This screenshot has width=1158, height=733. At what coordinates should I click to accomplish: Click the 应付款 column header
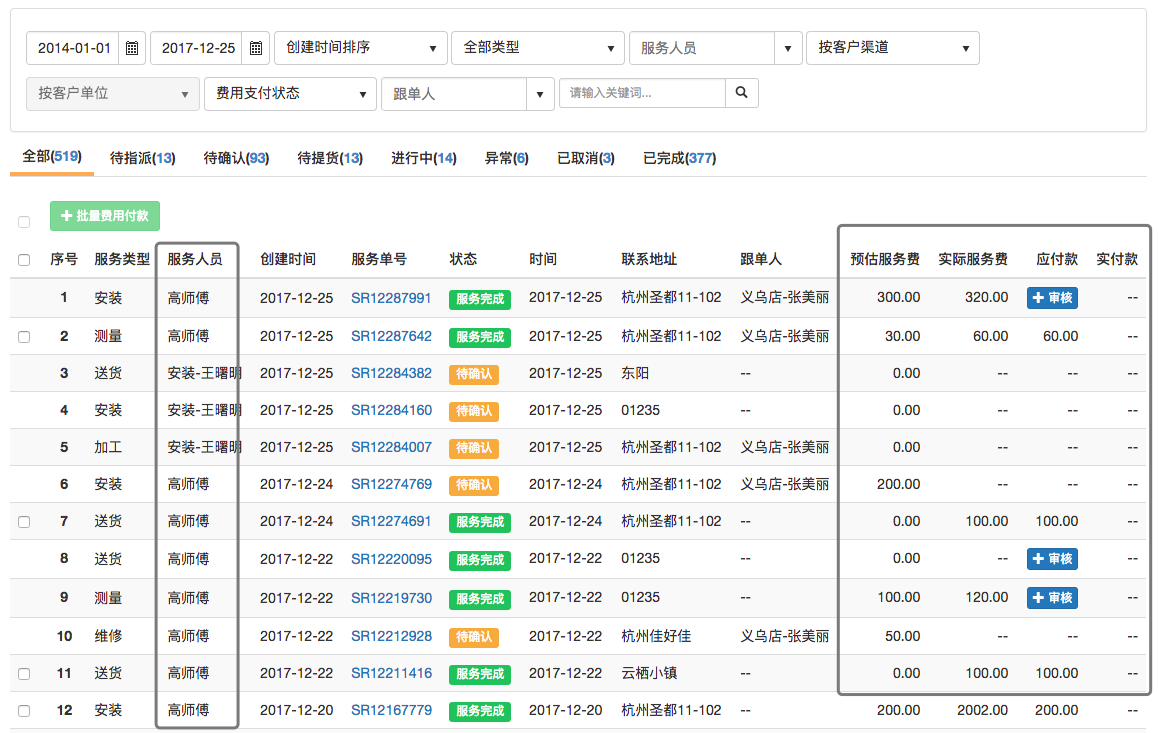(1057, 259)
